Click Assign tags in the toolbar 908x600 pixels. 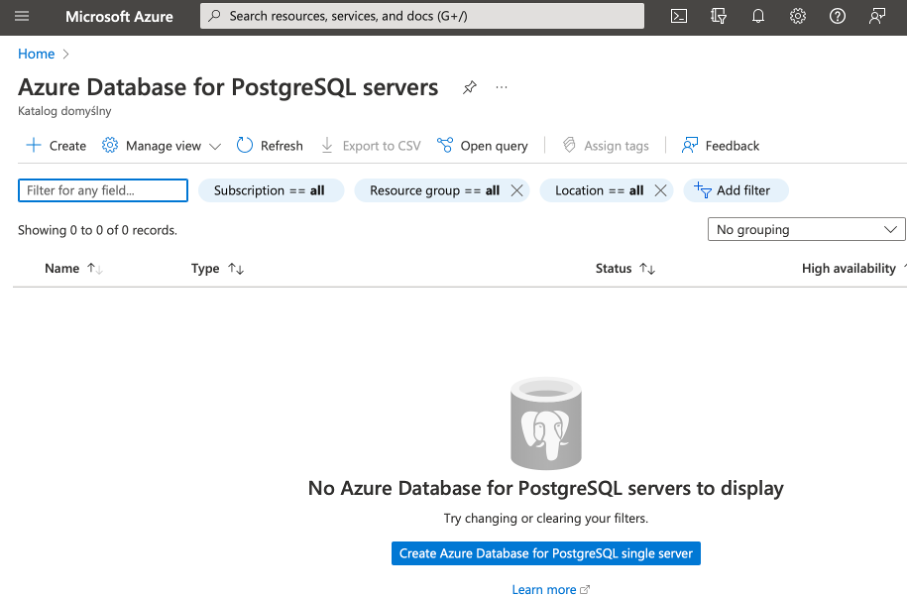(606, 145)
